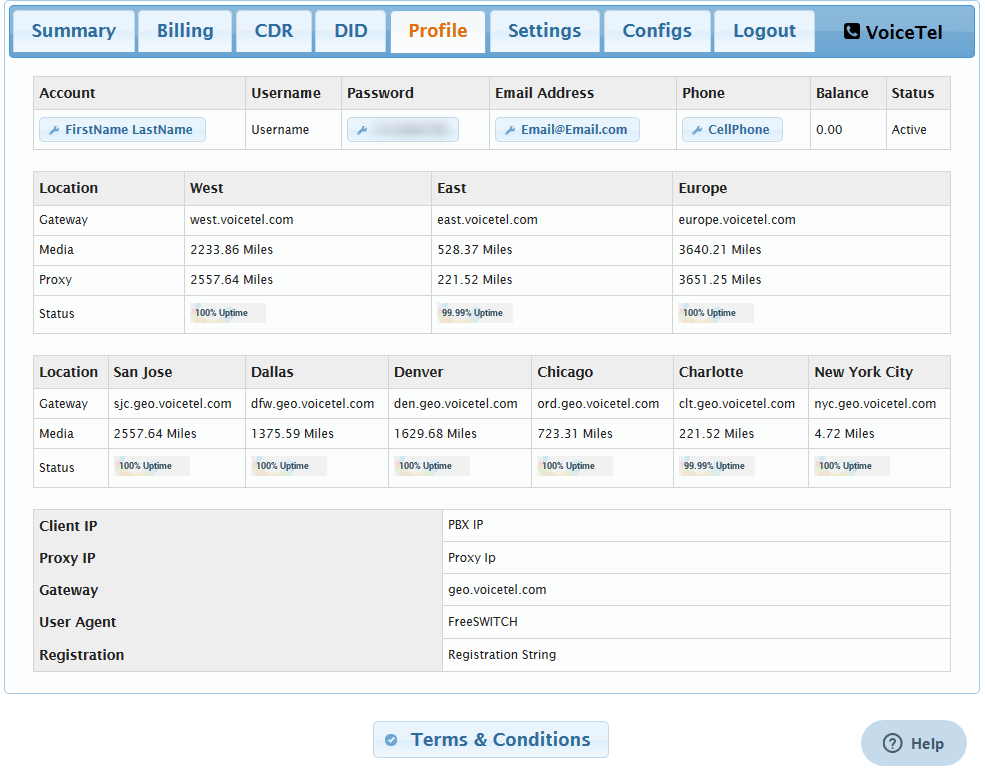
Task: Click the PBX IP value
Action: tap(465, 525)
